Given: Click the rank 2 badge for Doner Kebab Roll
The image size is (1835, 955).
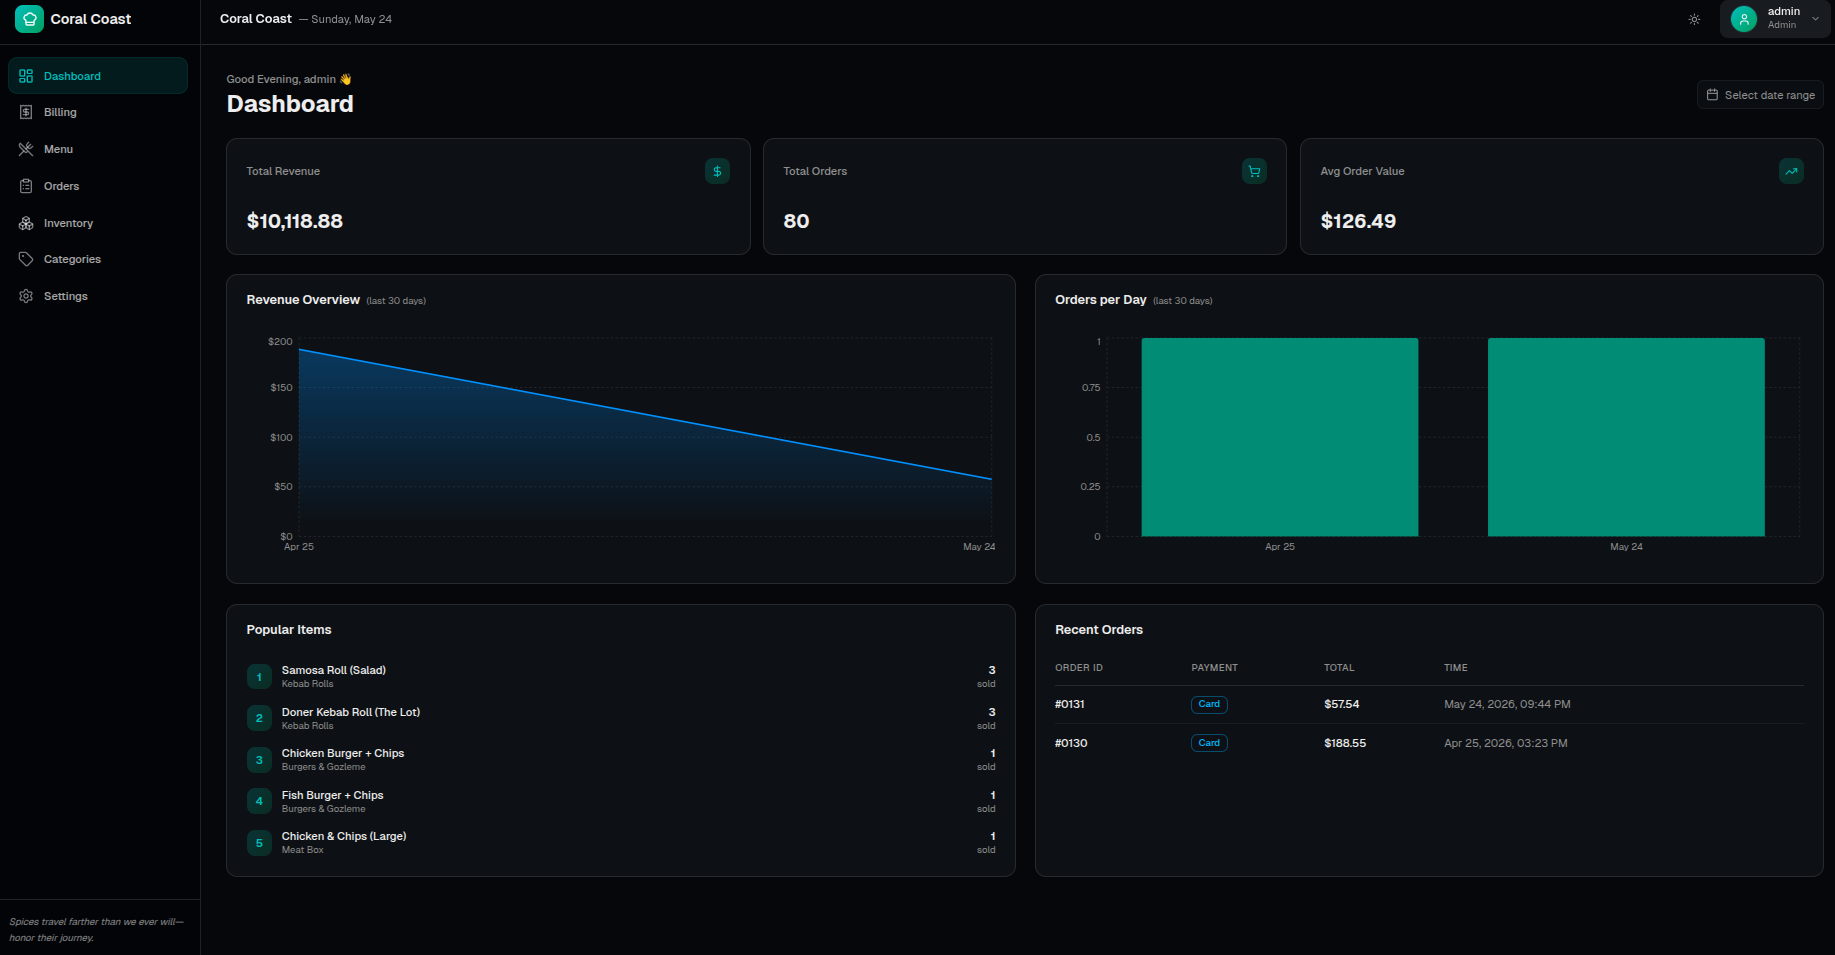Looking at the screenshot, I should [x=259, y=718].
